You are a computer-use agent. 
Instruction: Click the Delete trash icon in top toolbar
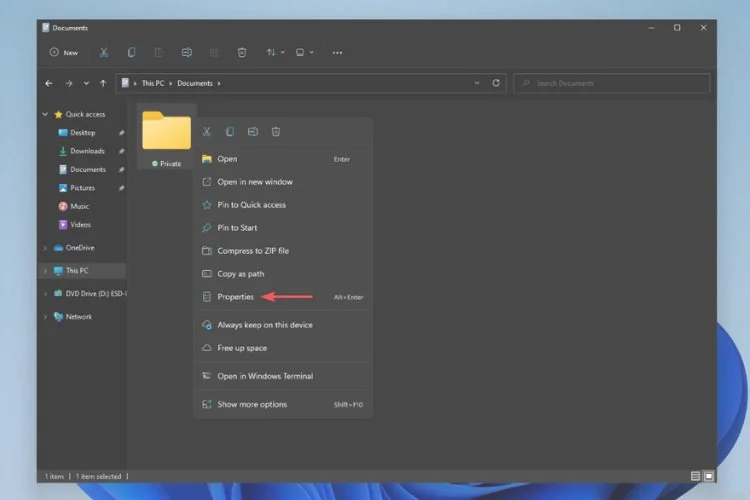(242, 53)
